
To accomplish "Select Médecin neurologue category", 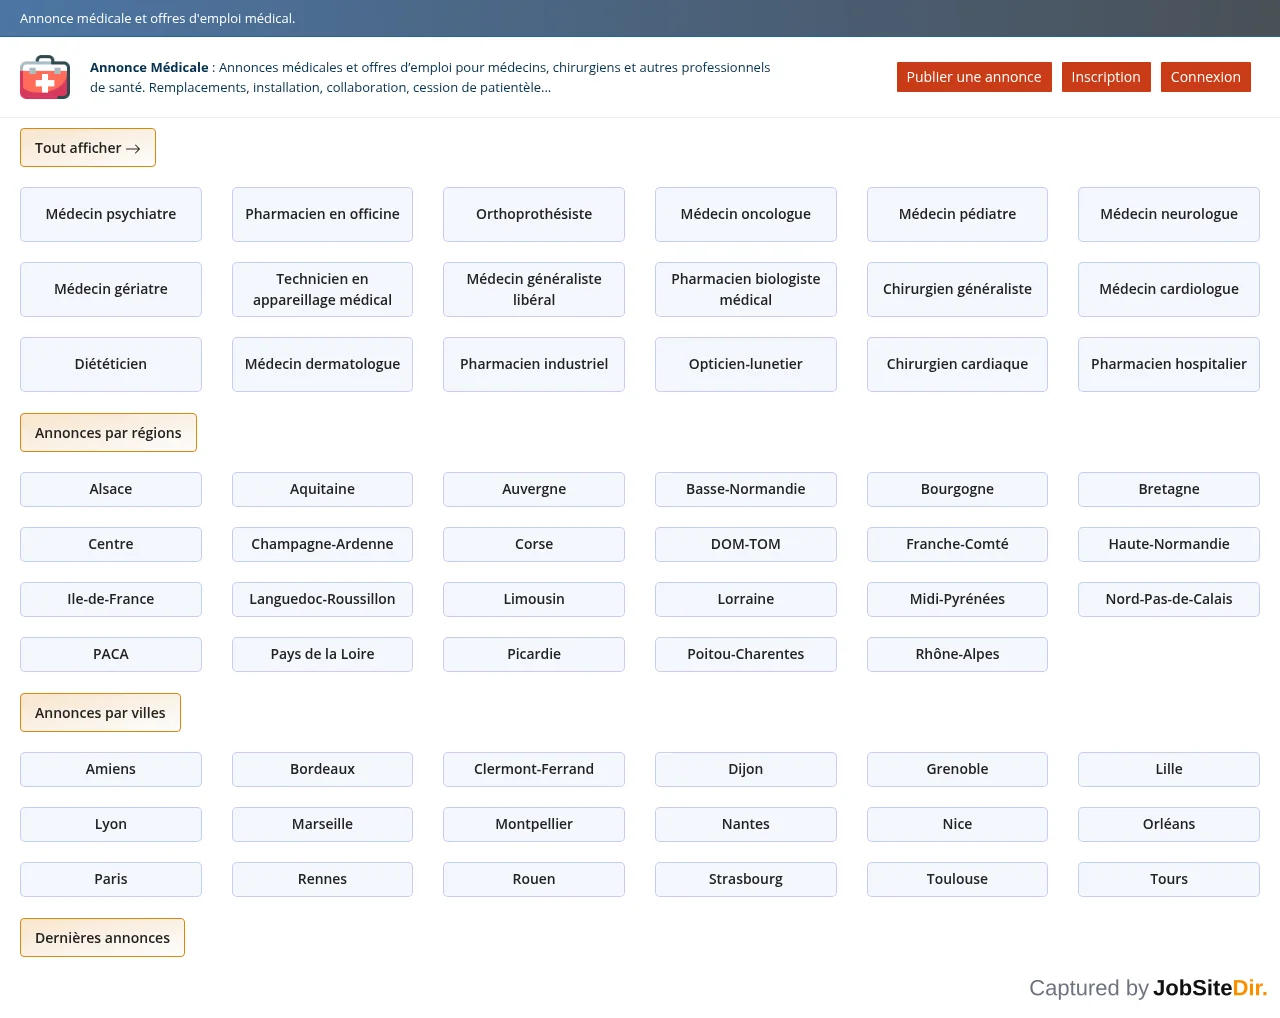I will pos(1169,214).
